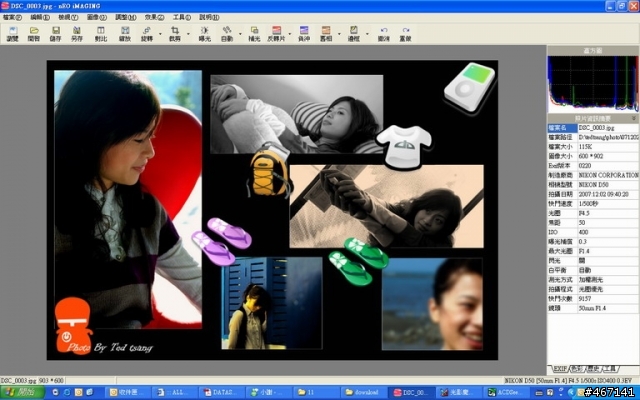Open the 曝光 exposure tool
This screenshot has height=400, width=640.
point(204,34)
